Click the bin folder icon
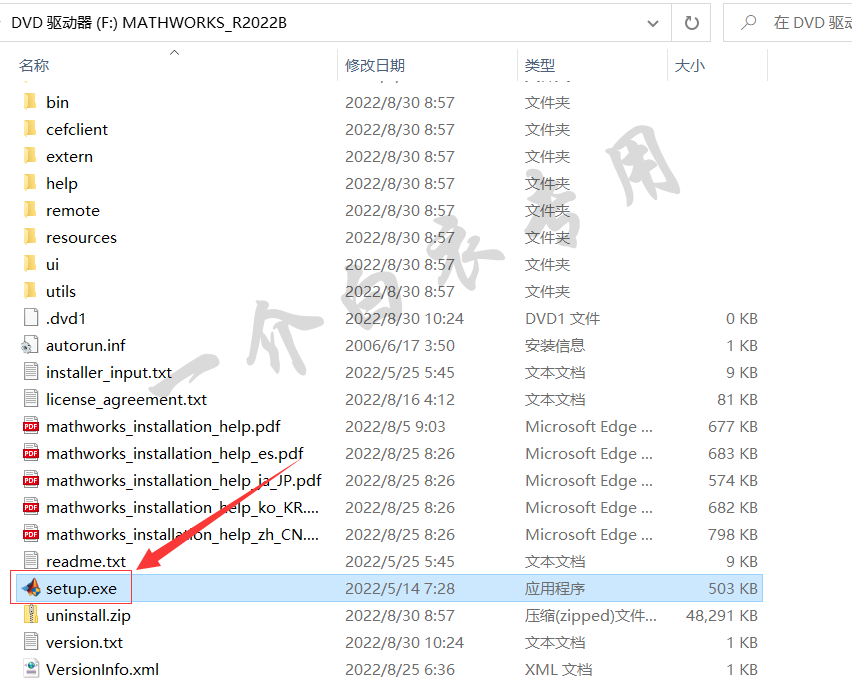Screen dimensions: 852x686 [x=30, y=102]
